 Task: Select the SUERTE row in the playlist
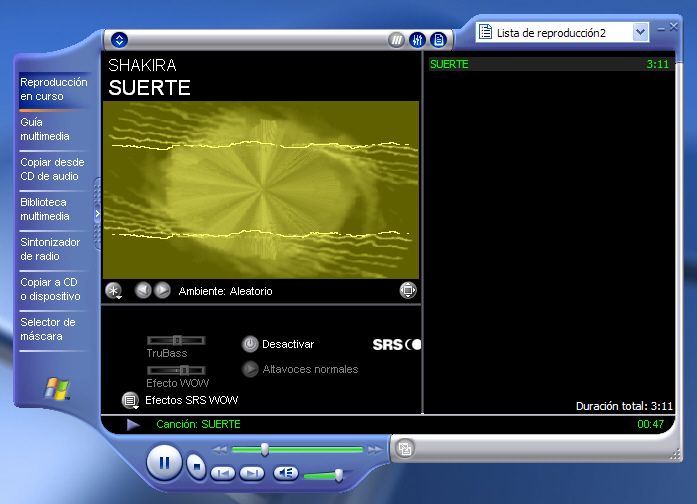[551, 64]
